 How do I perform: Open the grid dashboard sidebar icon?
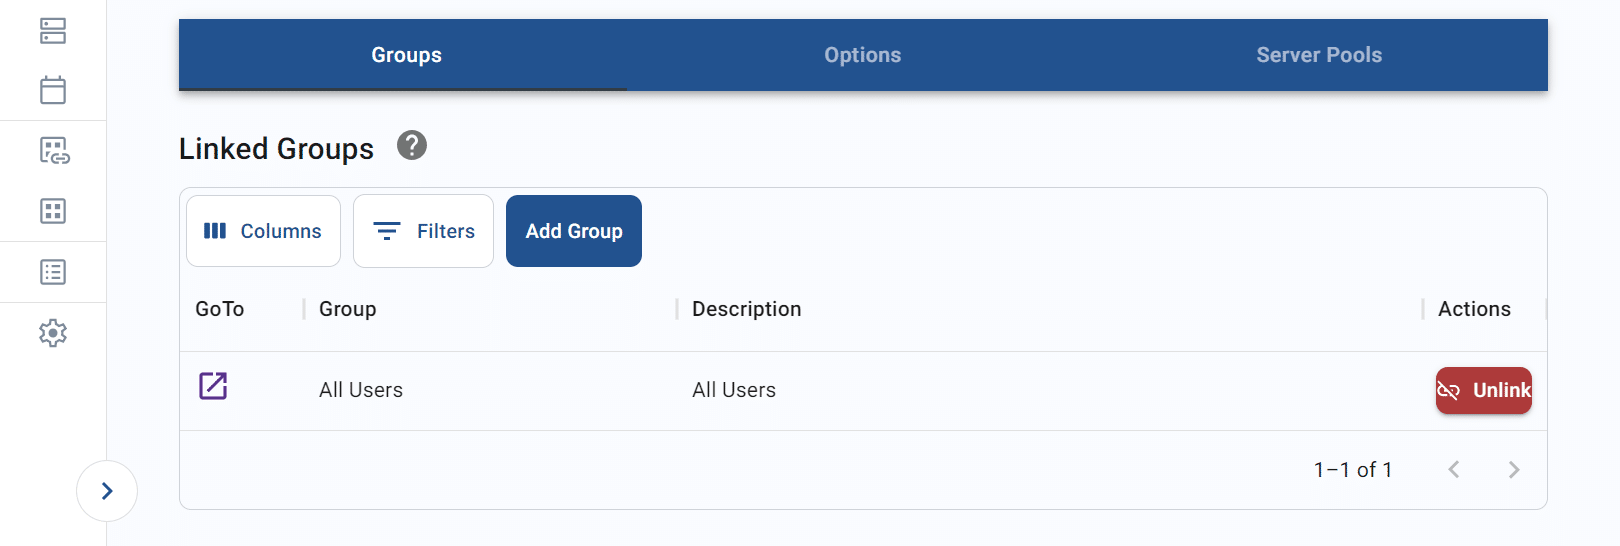coord(53,211)
